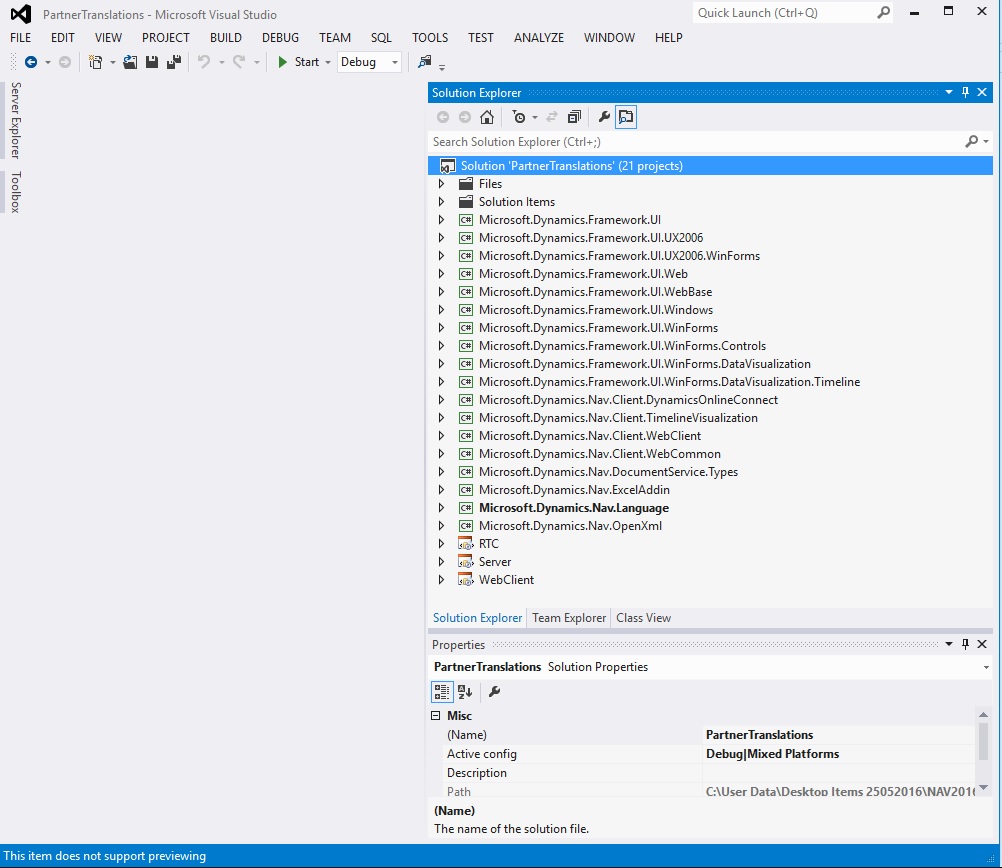Expand the Microsoft.Dynamics.Nav.Language project node
Viewport: 1002px width, 868px height.
(x=441, y=508)
